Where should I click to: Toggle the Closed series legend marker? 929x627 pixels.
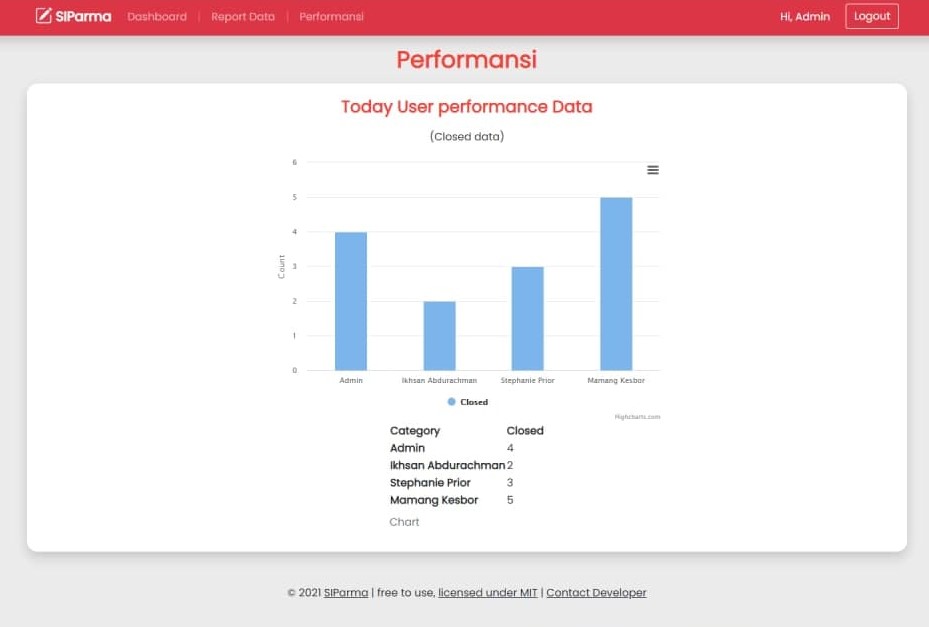(452, 402)
